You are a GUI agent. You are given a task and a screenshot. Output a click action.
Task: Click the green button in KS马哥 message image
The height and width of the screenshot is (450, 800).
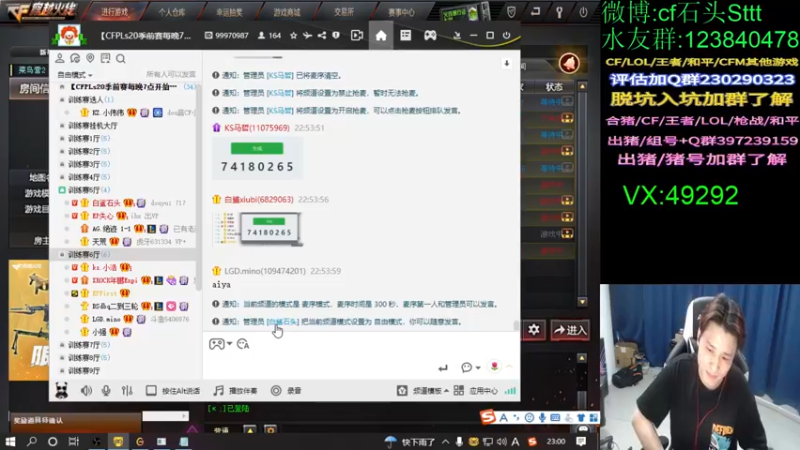pyautogui.click(x=257, y=148)
